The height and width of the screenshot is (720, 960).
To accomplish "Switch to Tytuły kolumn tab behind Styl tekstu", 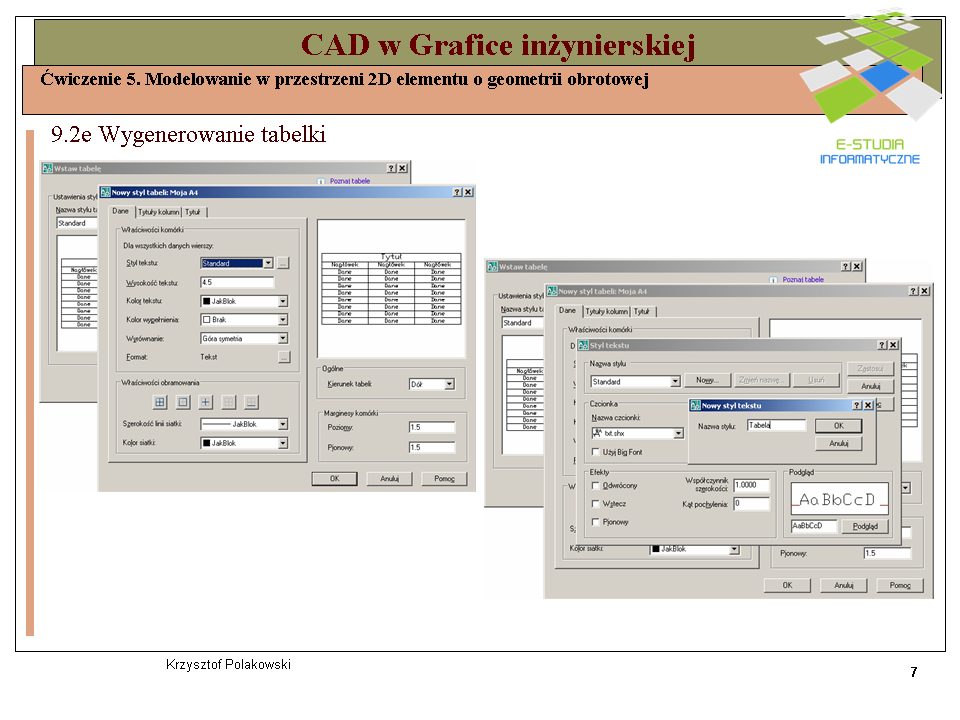I will [x=607, y=312].
